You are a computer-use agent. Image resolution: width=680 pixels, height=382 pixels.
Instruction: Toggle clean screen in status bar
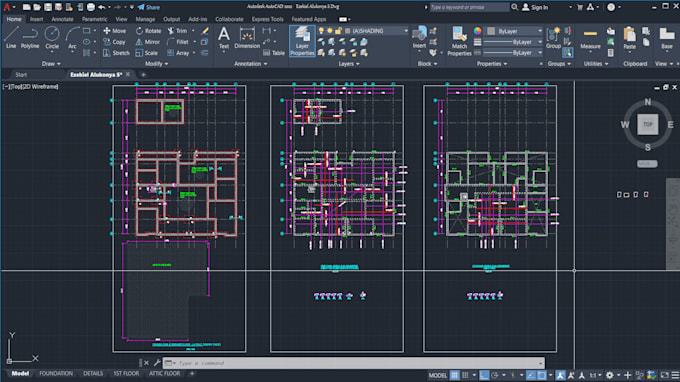[665, 375]
